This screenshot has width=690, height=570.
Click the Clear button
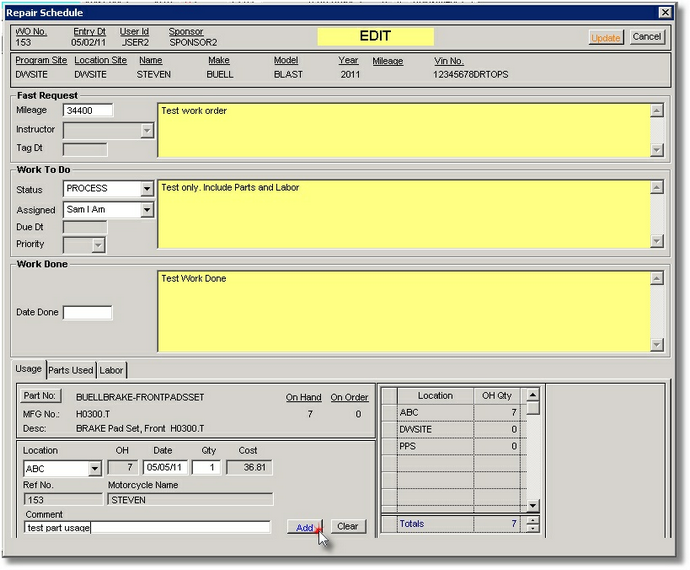coord(347,526)
